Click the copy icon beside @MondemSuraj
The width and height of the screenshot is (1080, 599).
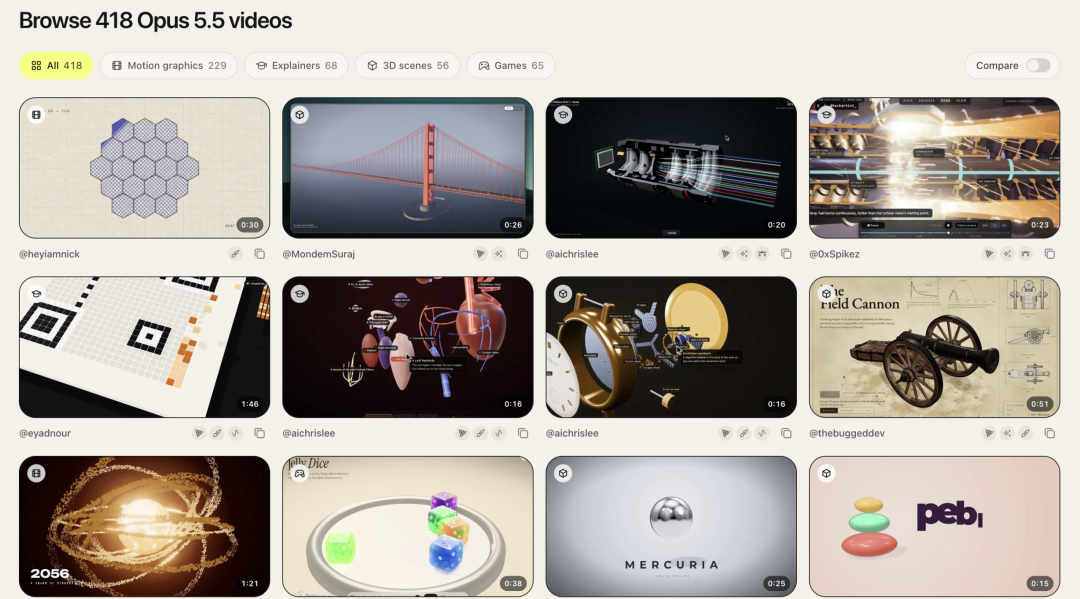[x=523, y=254]
